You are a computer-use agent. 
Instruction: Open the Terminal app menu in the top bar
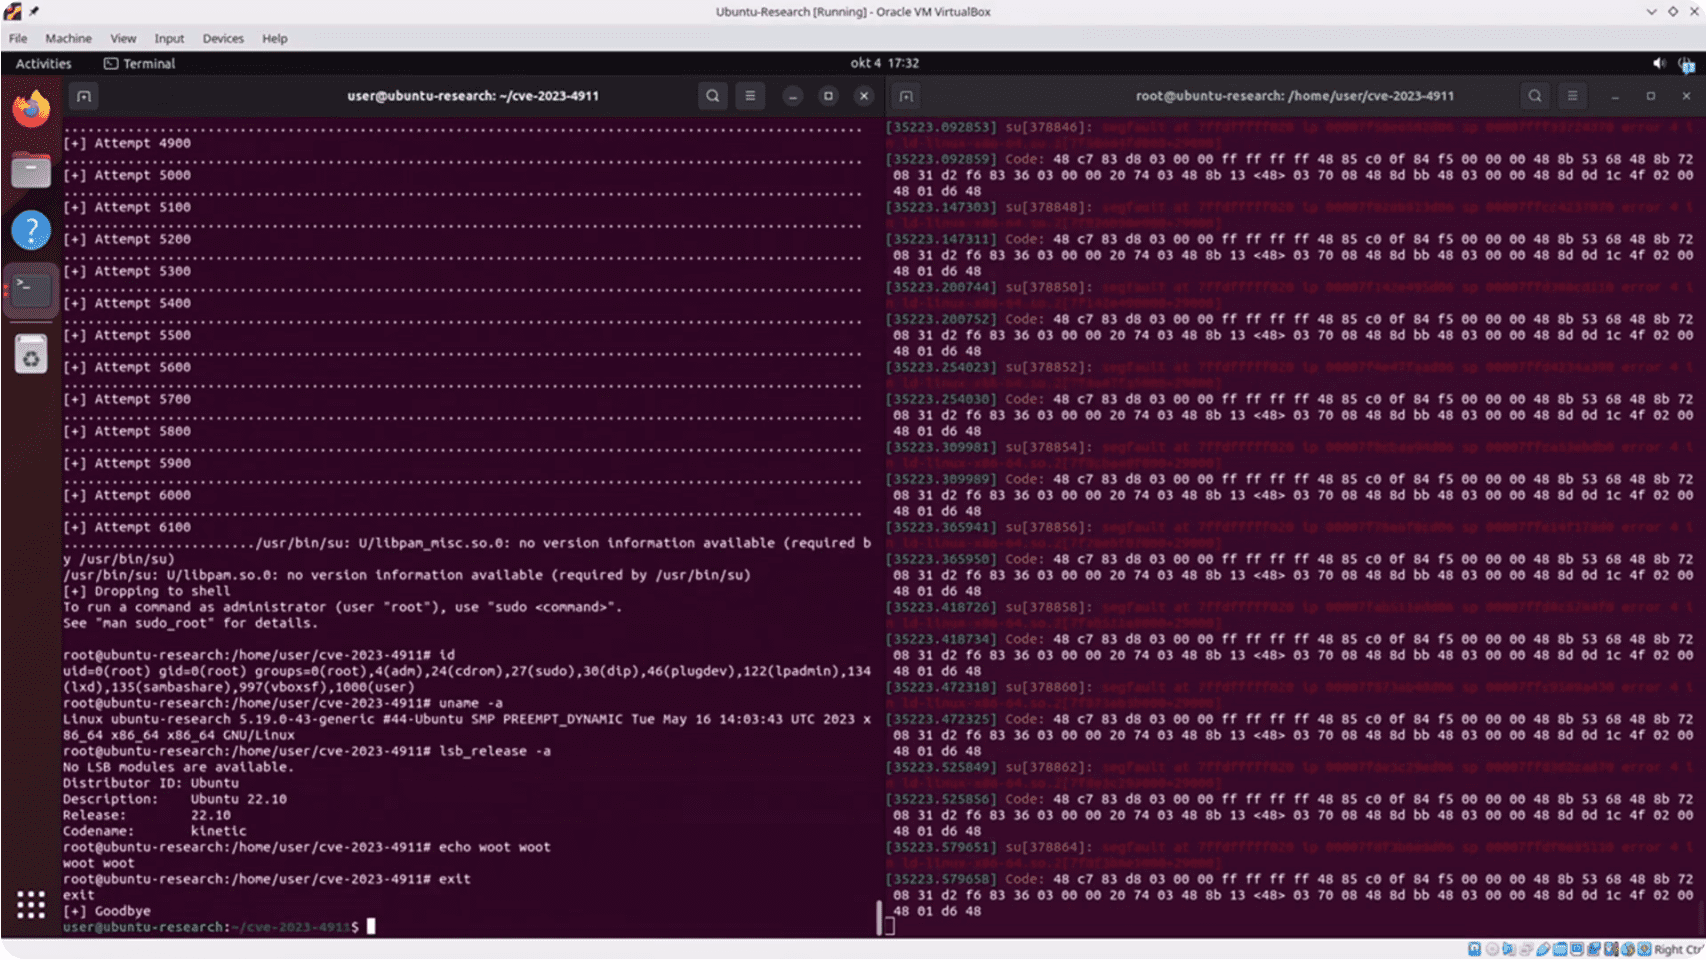[x=139, y=63]
